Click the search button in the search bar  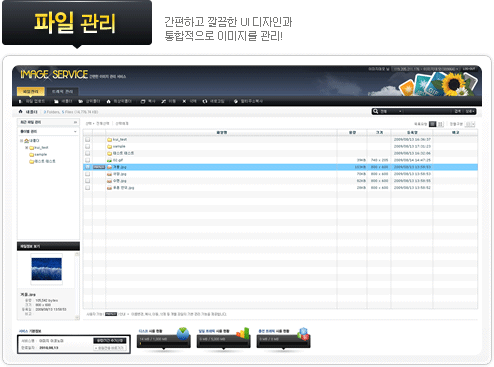[x=458, y=111]
